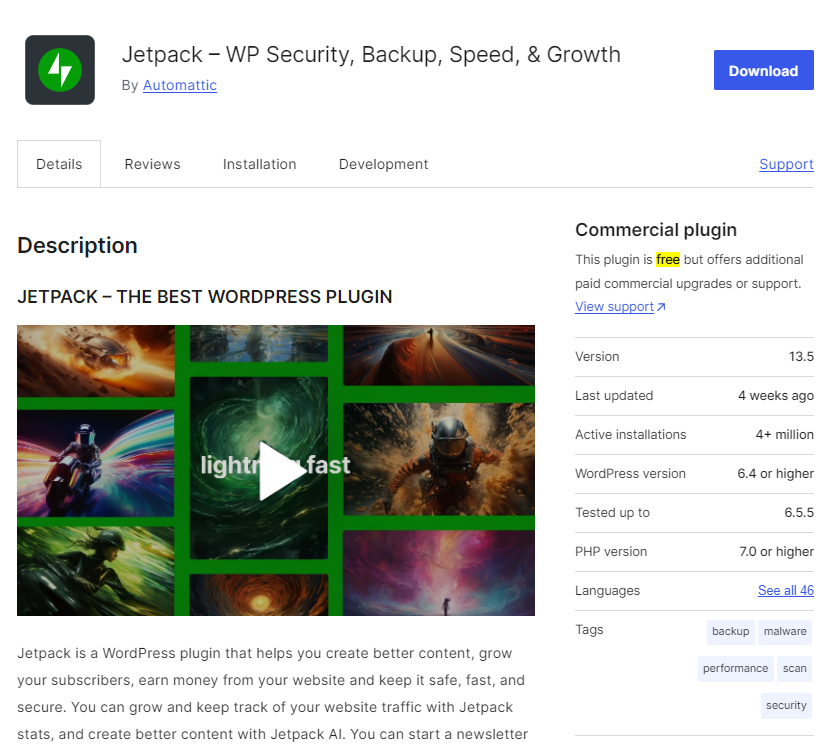Open the Automattic author link

[179, 85]
